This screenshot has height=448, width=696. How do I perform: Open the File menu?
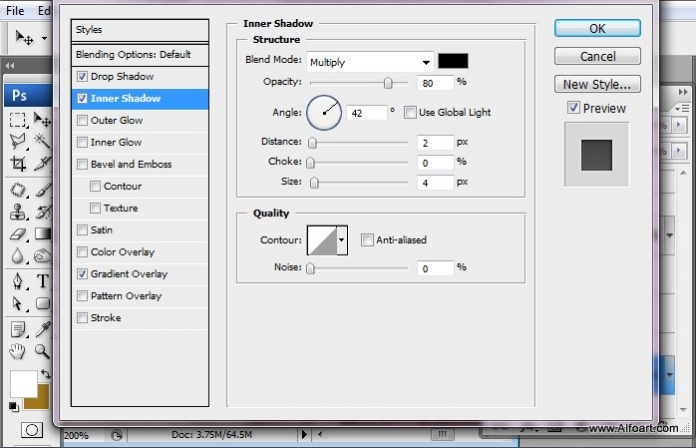click(15, 10)
